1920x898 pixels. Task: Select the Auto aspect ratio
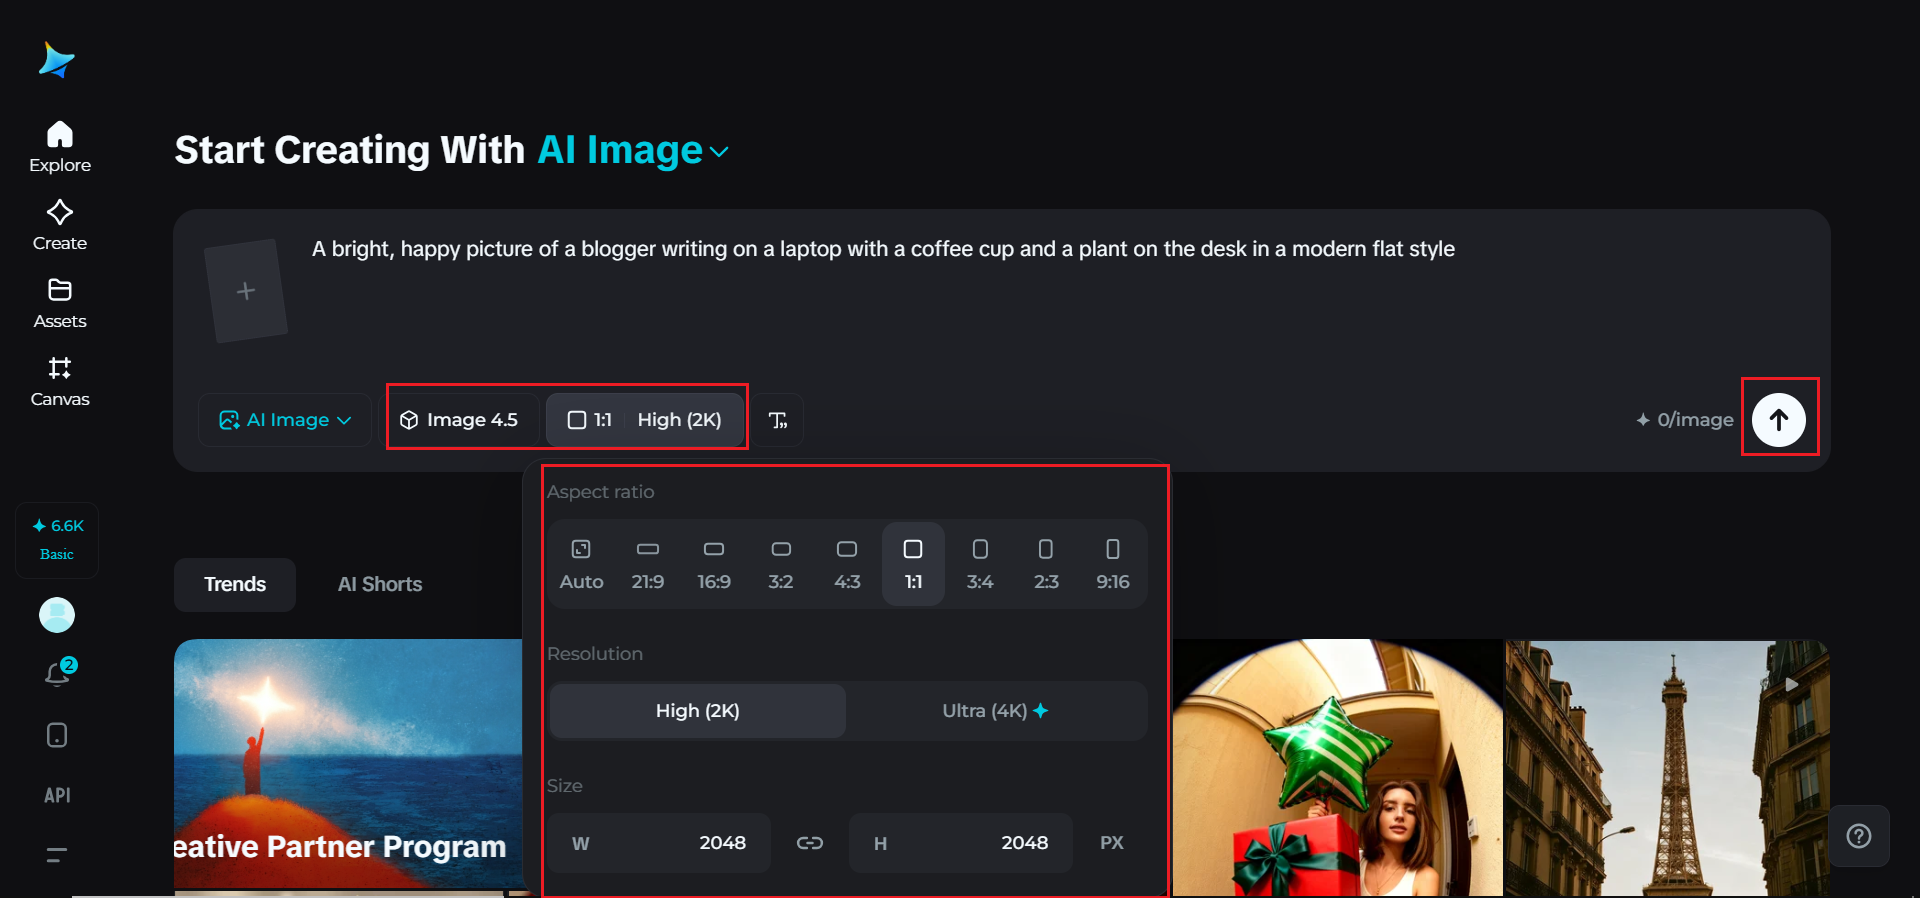coord(581,564)
